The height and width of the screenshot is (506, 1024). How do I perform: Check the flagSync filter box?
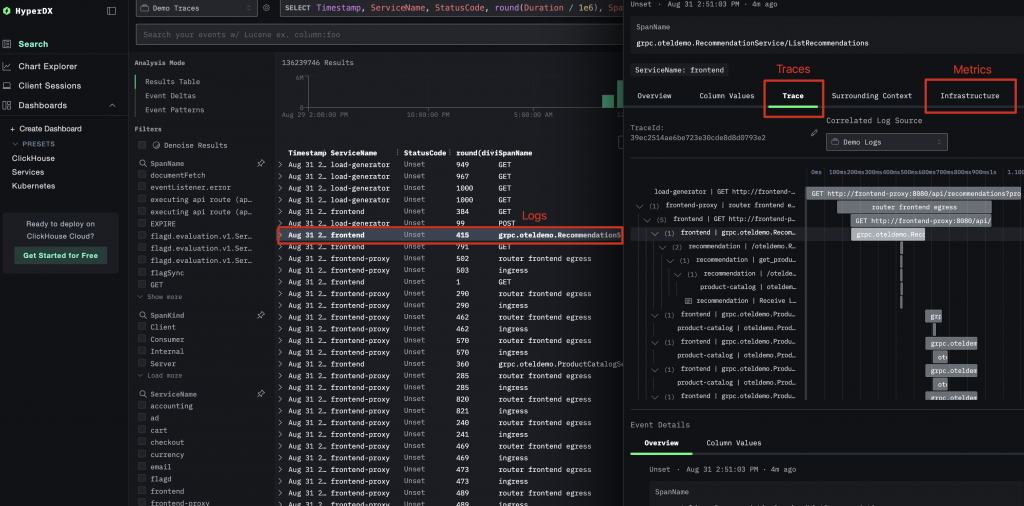tap(142, 273)
